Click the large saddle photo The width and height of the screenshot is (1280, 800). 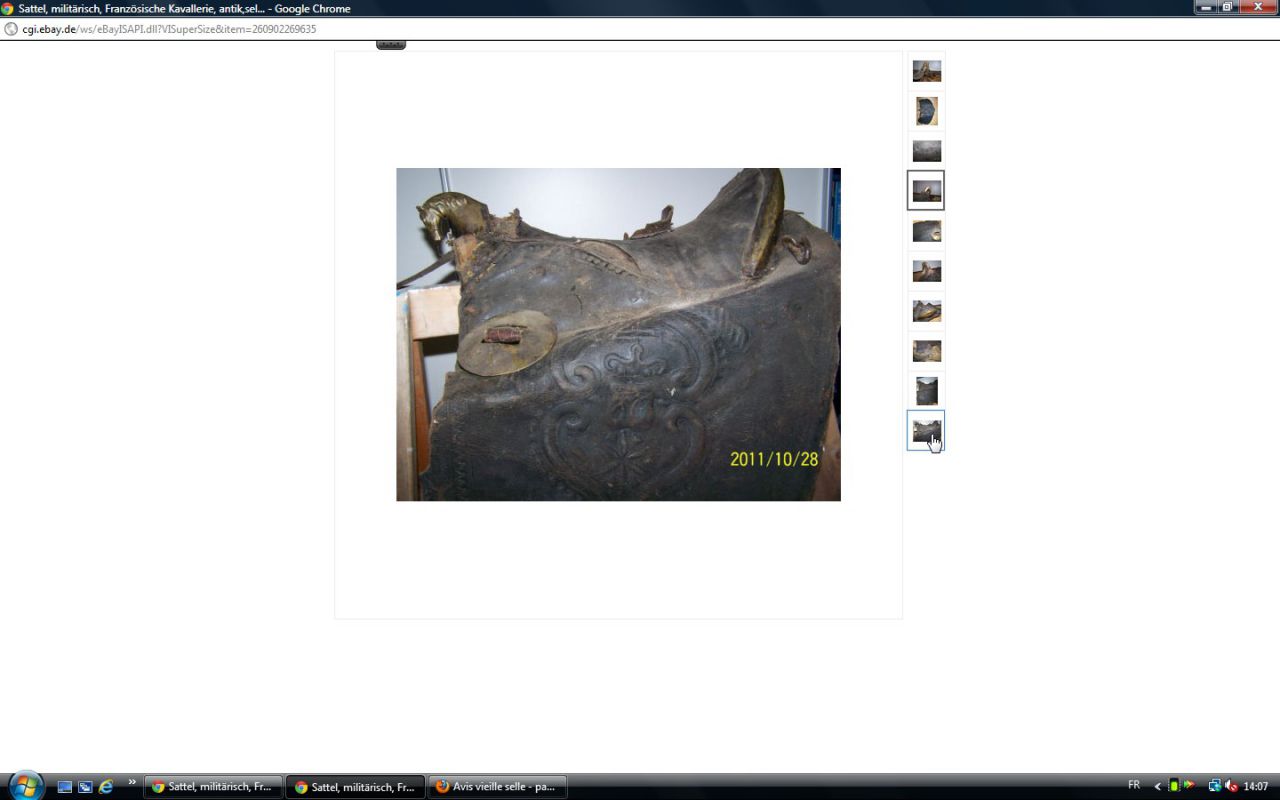click(x=618, y=334)
